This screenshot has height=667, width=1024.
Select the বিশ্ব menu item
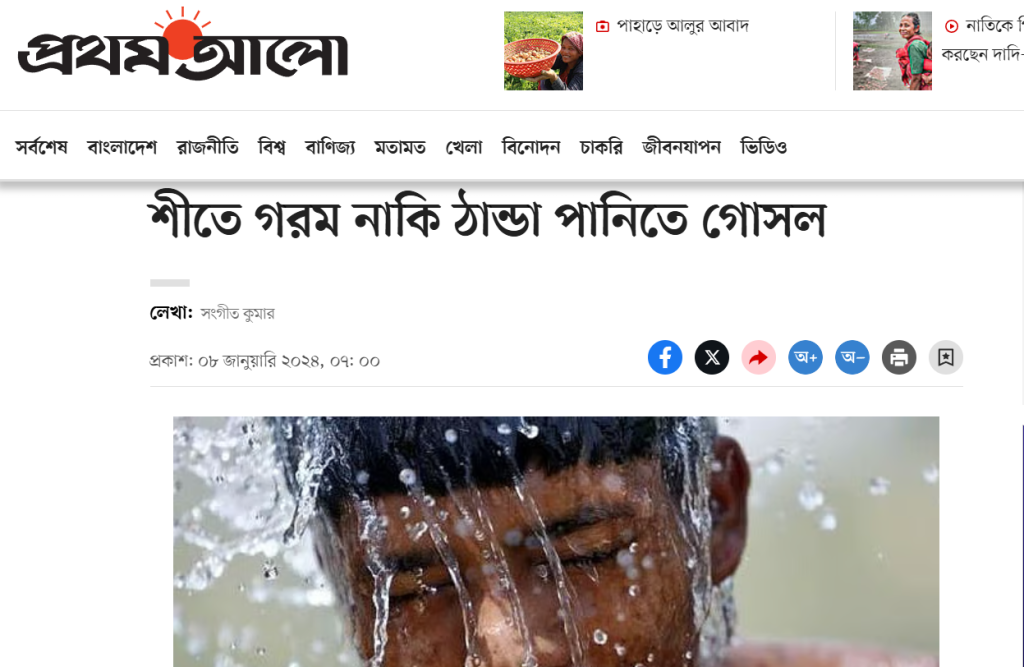point(272,147)
